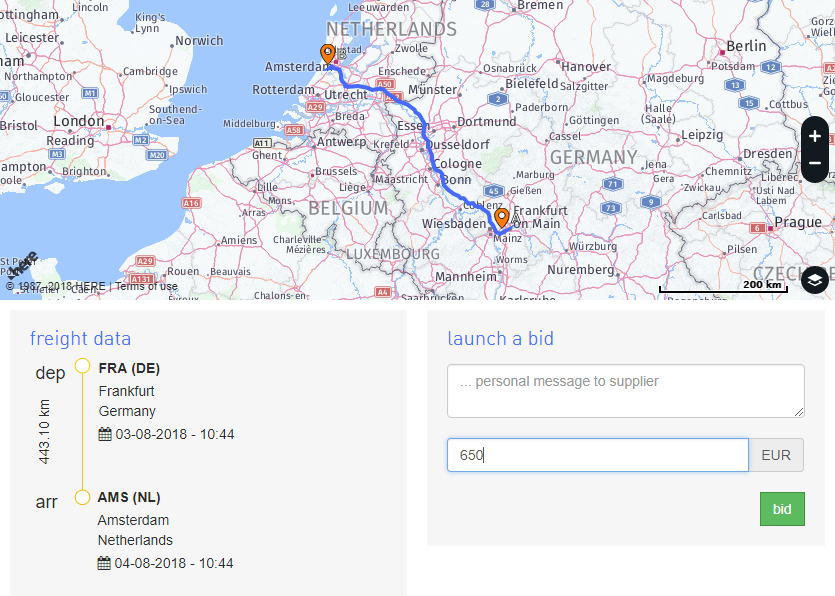Viewport: 835px width, 596px height.
Task: Focus the personal message to supplier box
Action: coord(625,390)
